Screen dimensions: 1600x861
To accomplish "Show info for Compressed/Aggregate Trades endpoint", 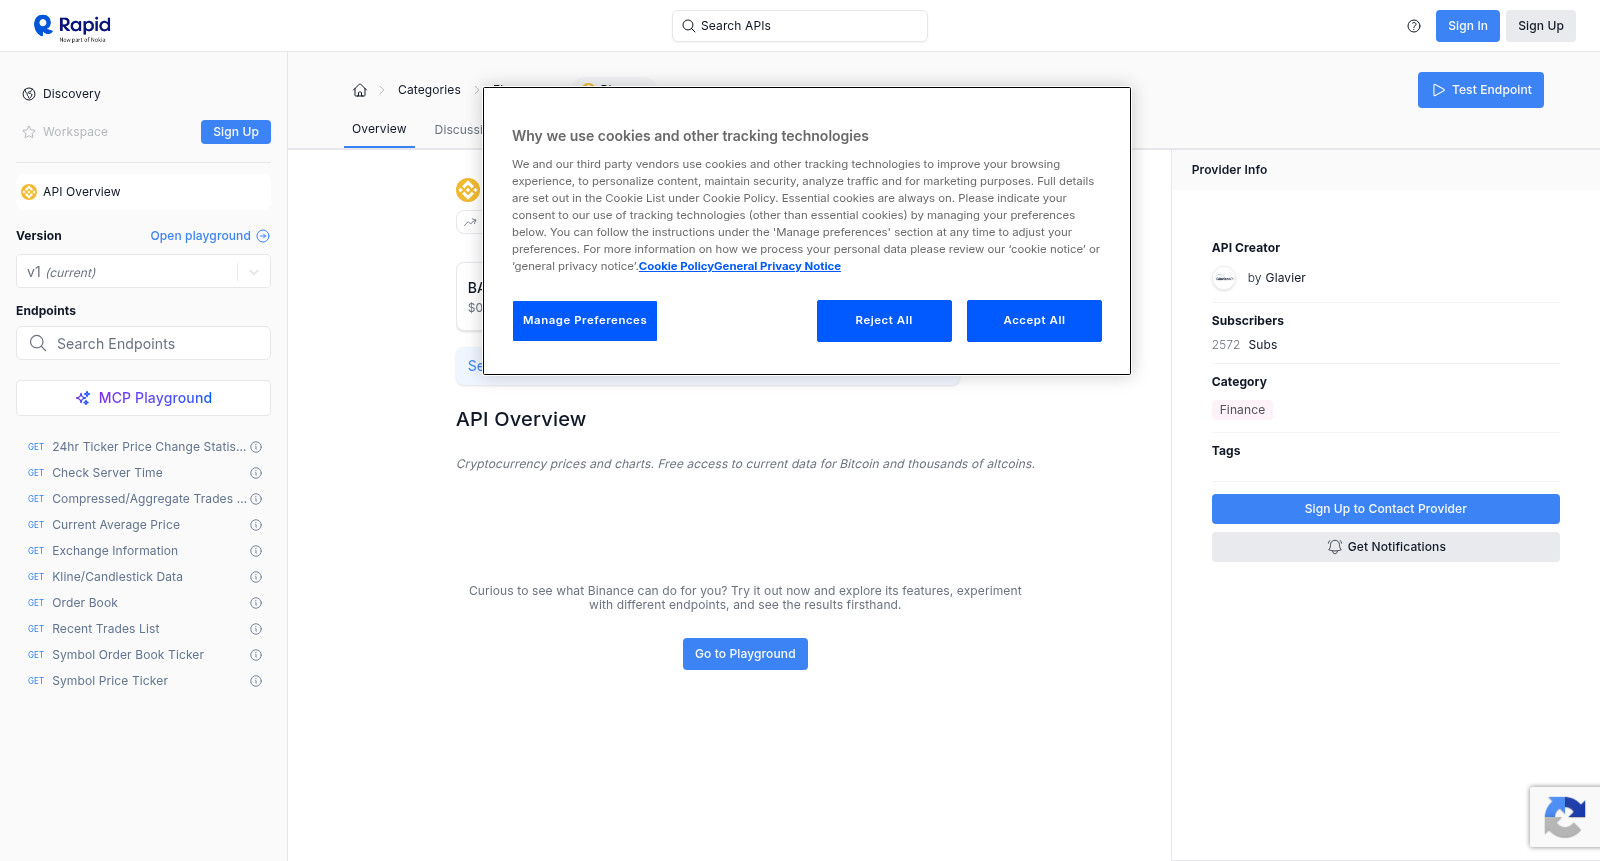I will click(x=256, y=499).
